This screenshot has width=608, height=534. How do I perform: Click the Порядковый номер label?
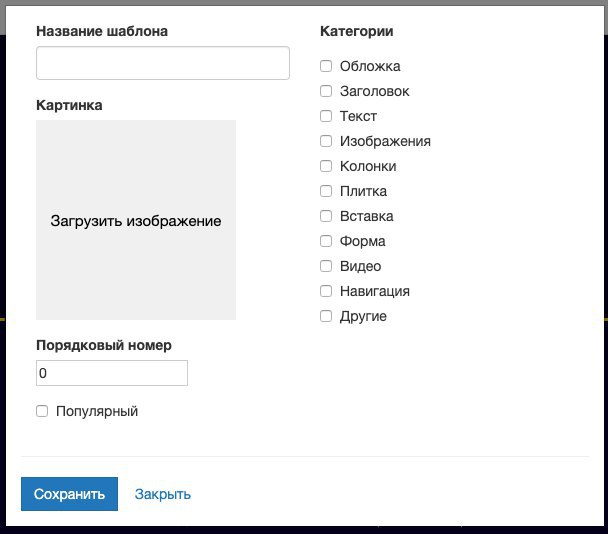(x=104, y=345)
